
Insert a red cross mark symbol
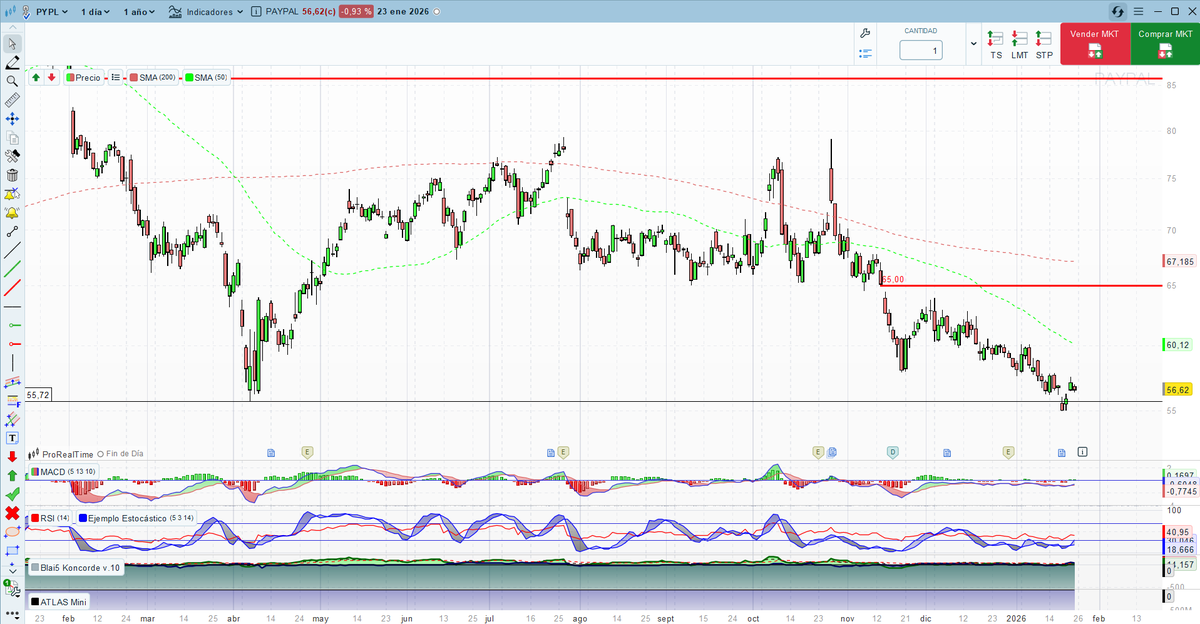point(12,512)
